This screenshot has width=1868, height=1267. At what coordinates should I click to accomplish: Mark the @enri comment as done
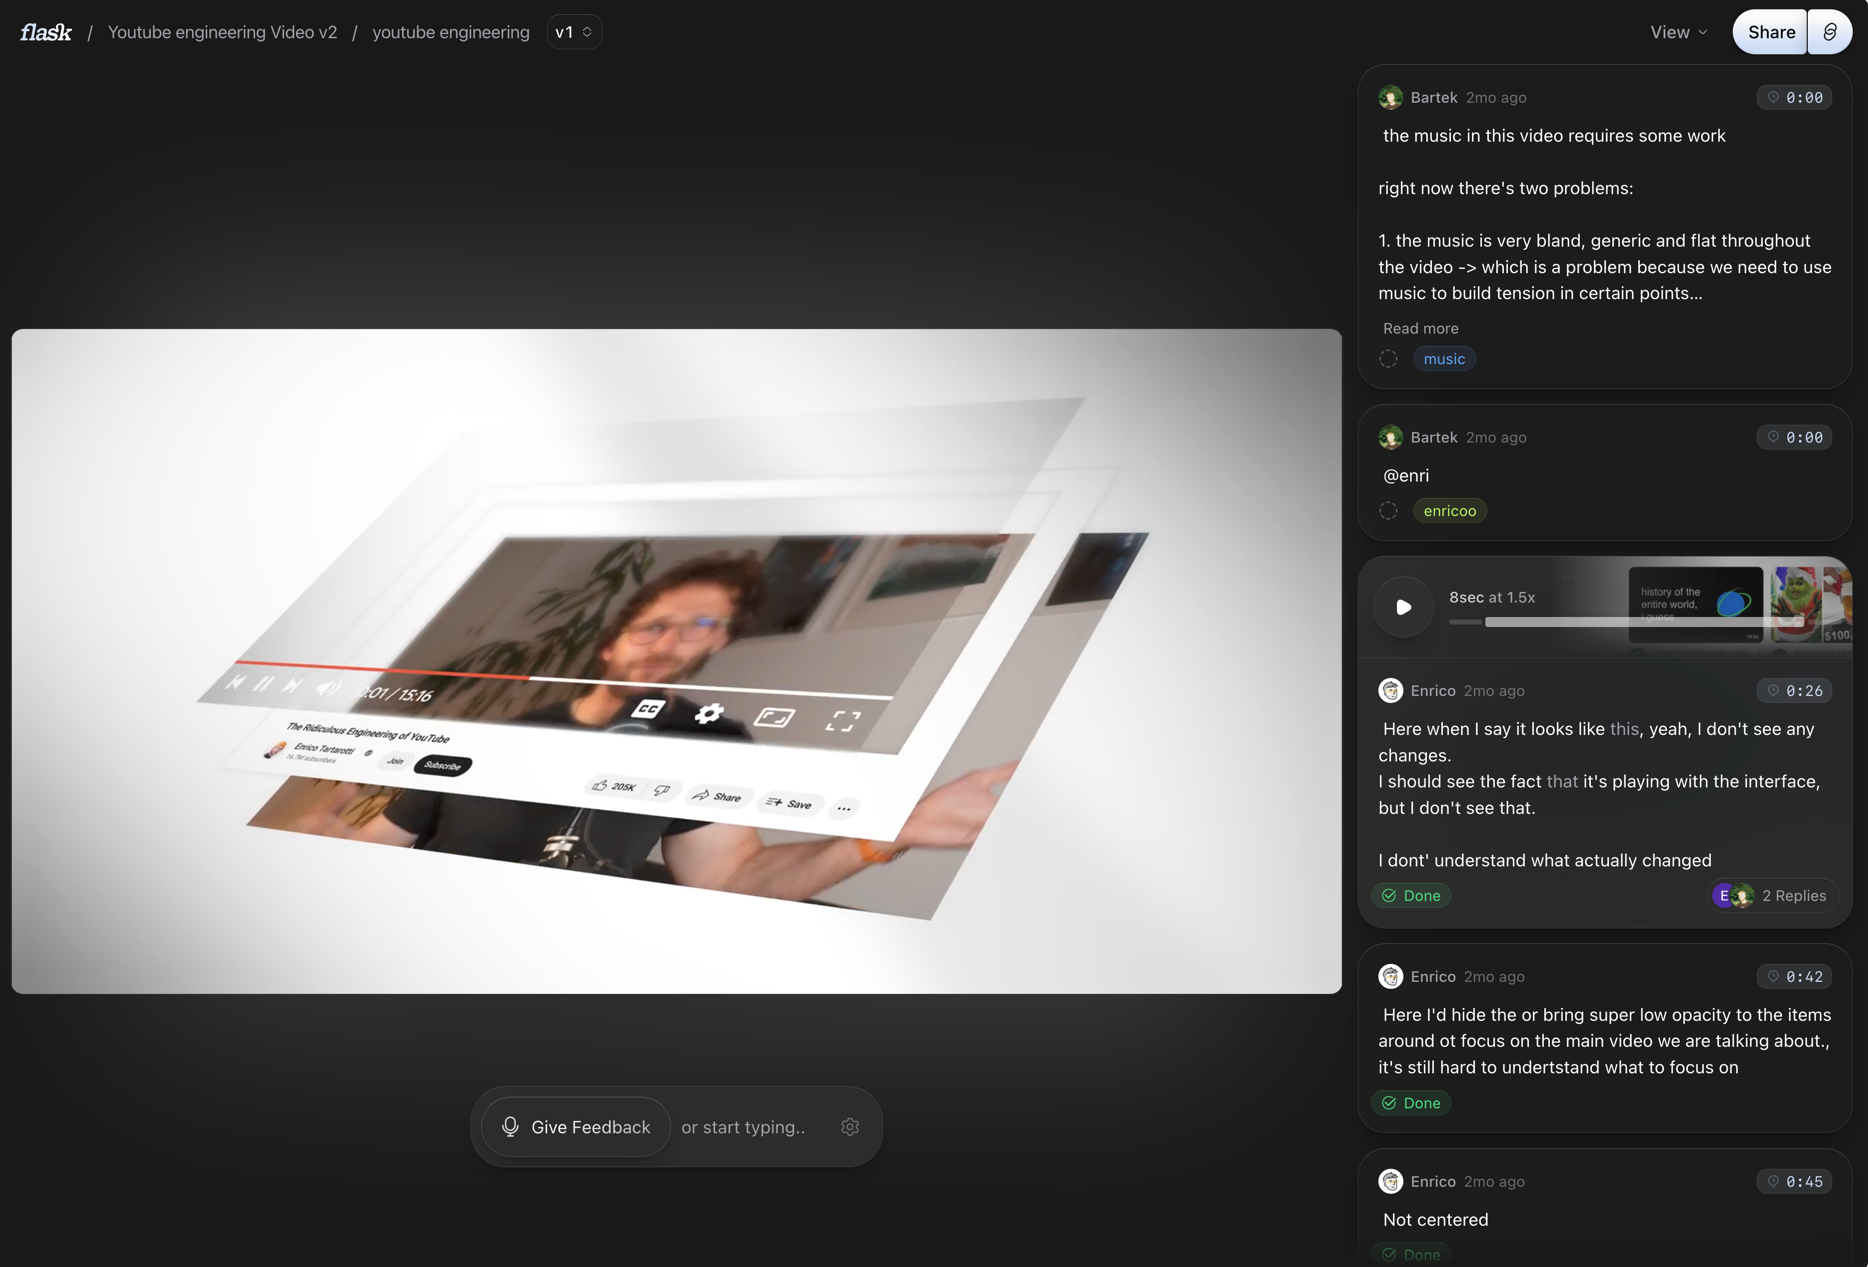point(1388,511)
